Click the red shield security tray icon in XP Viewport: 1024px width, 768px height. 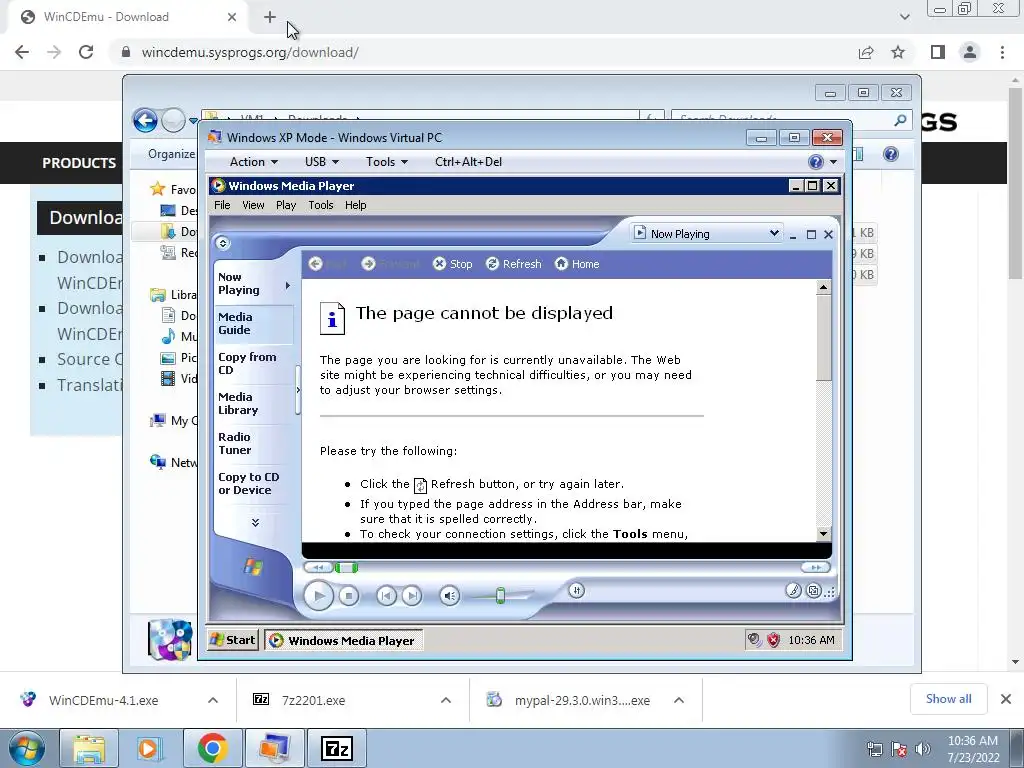774,640
